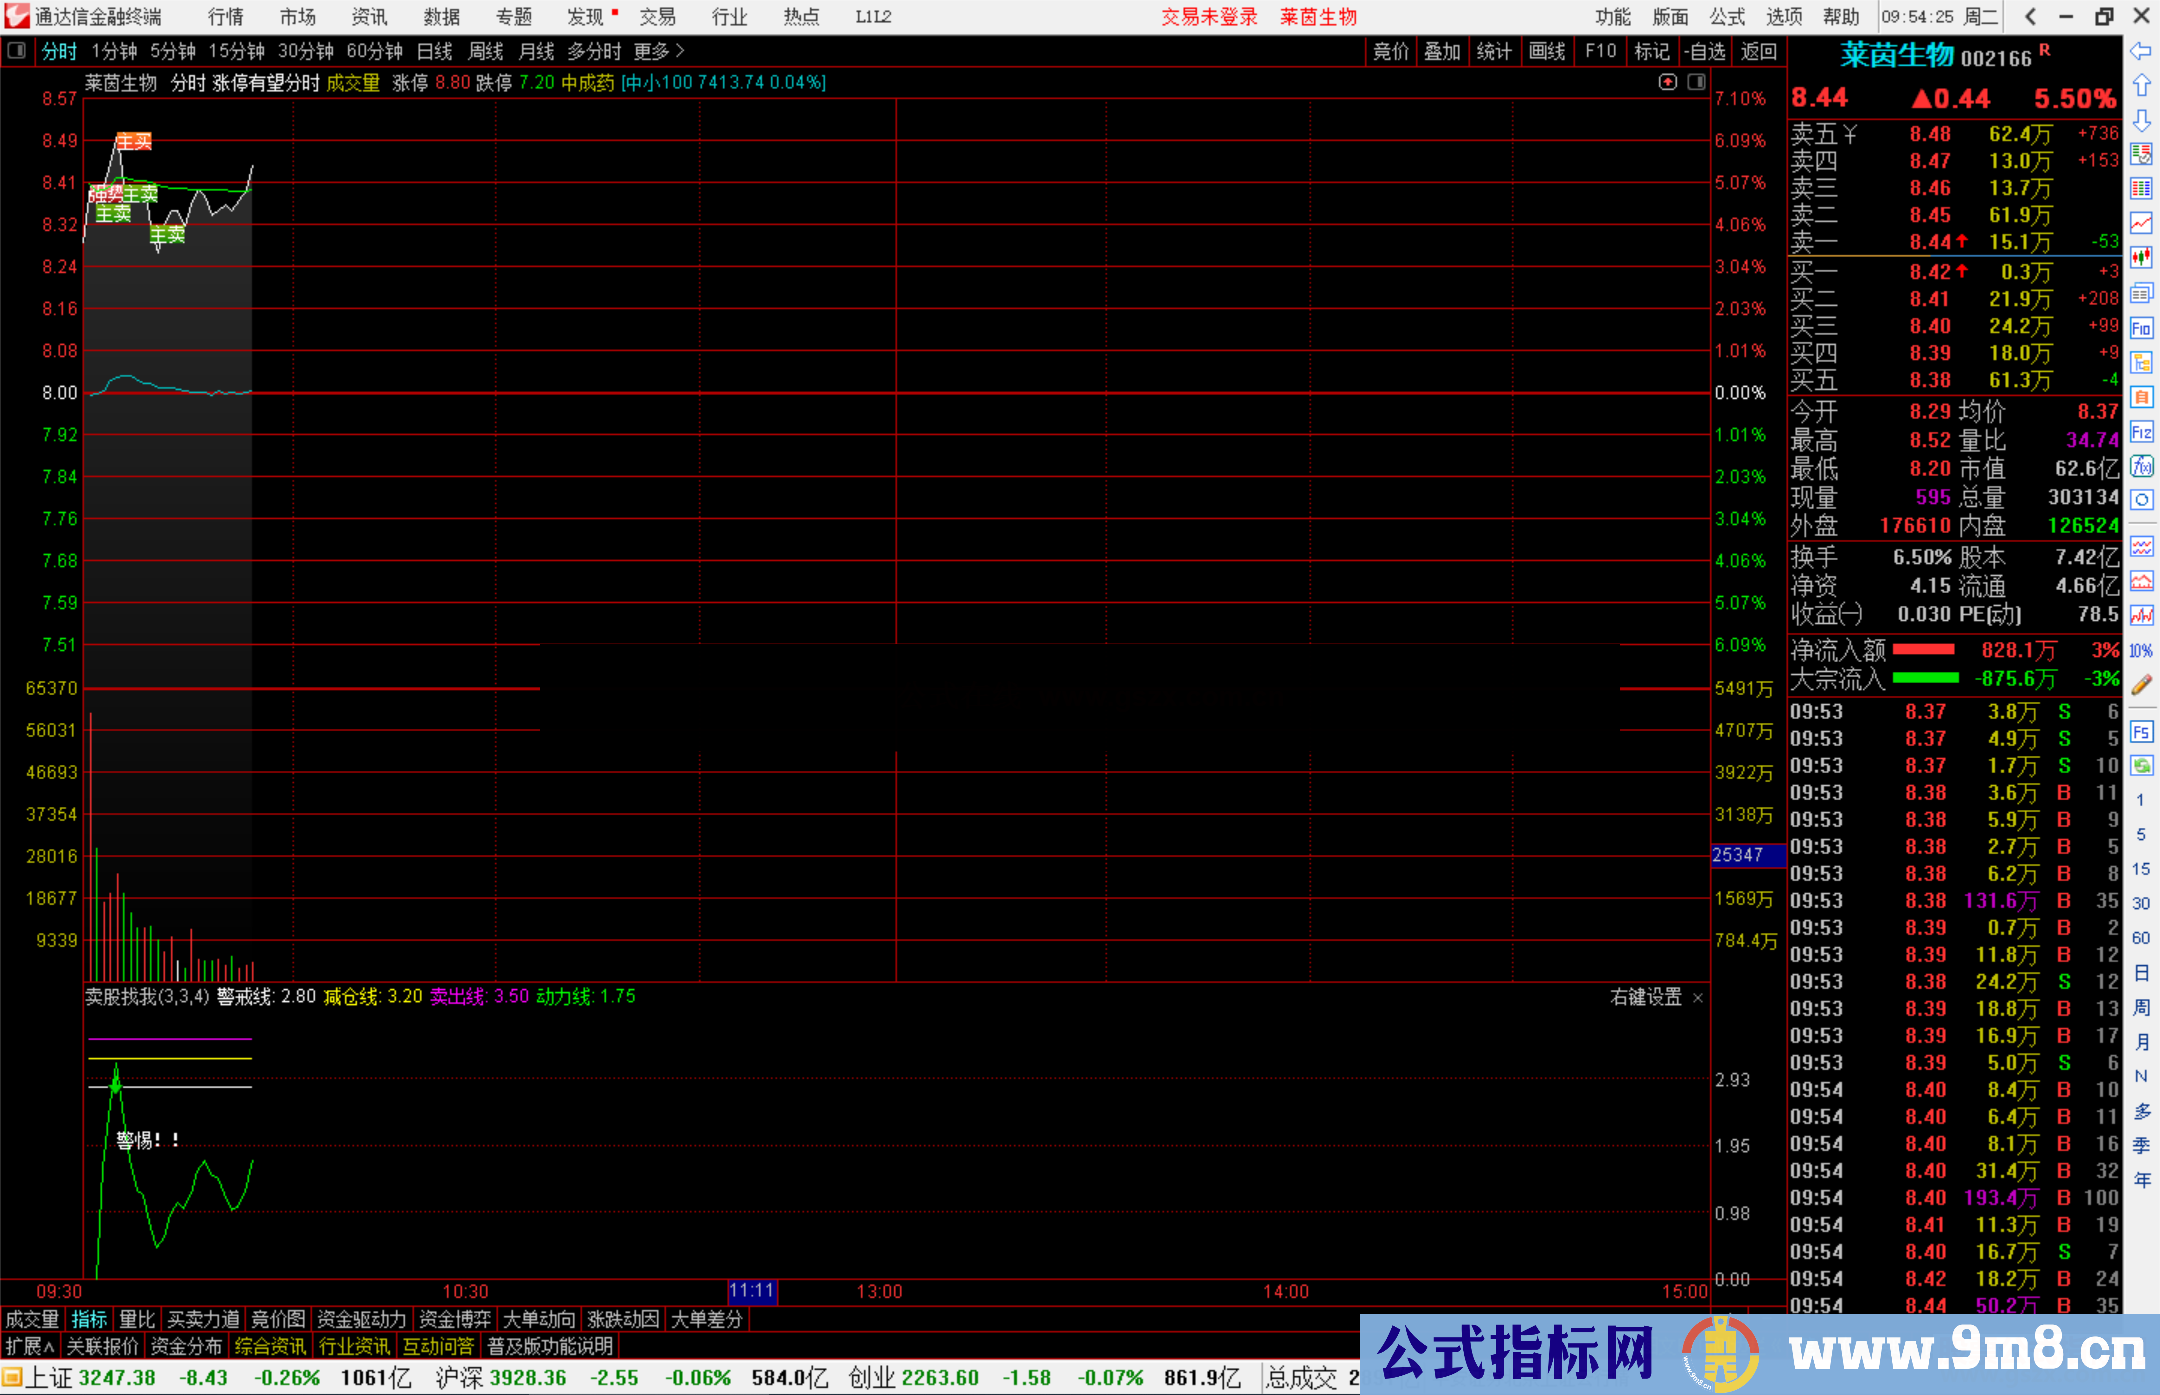Expand 卖五 order depth arrow

pos(1849,134)
